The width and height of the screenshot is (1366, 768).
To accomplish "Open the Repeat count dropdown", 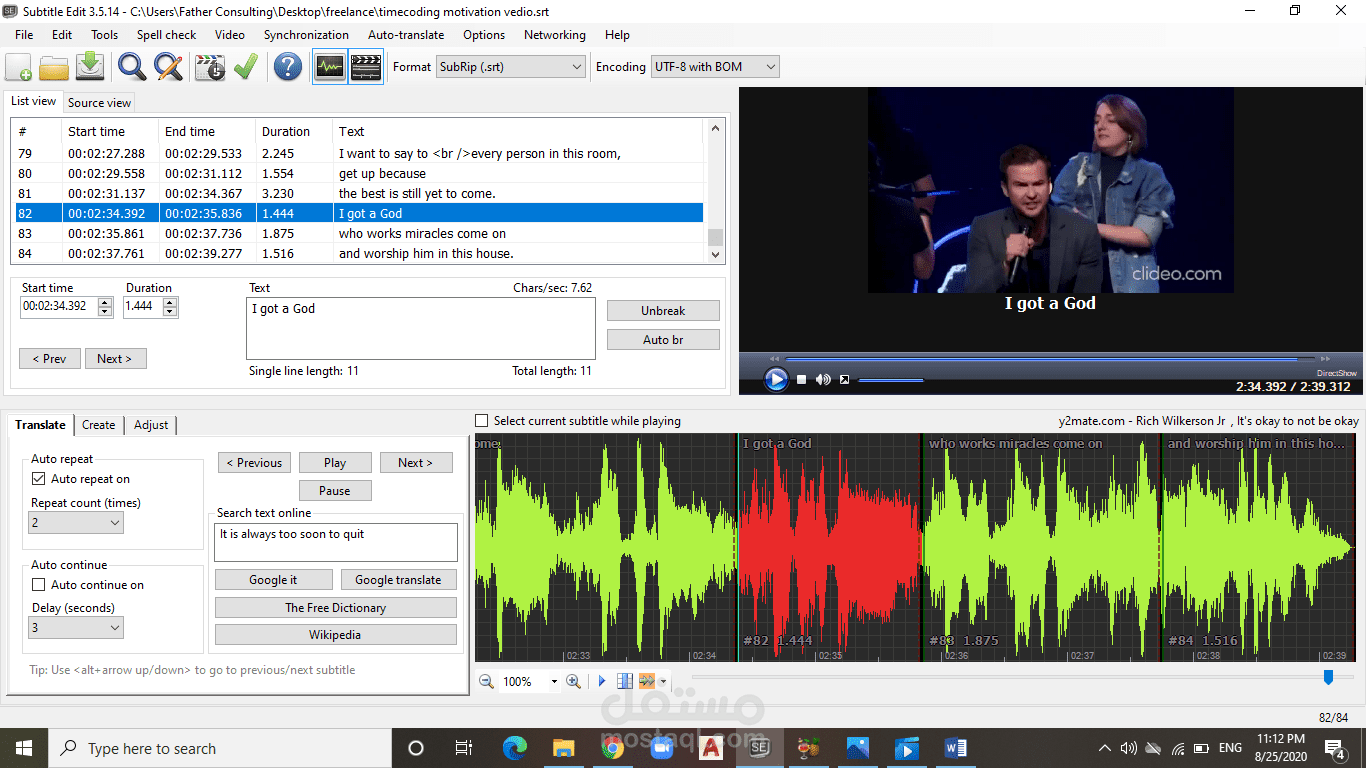I will (76, 522).
